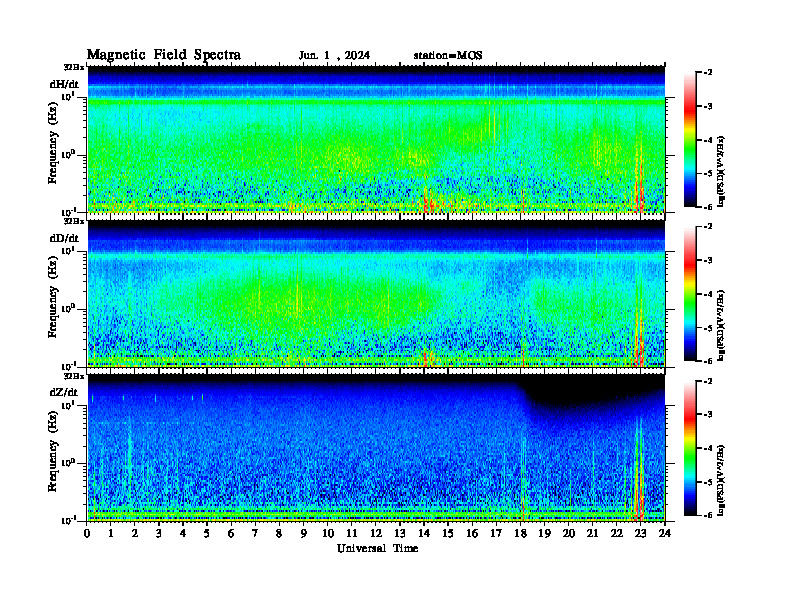Image resolution: width=792 pixels, height=612 pixels.
Task: Click the dH/dt color scale bar
Action: [x=690, y=140]
